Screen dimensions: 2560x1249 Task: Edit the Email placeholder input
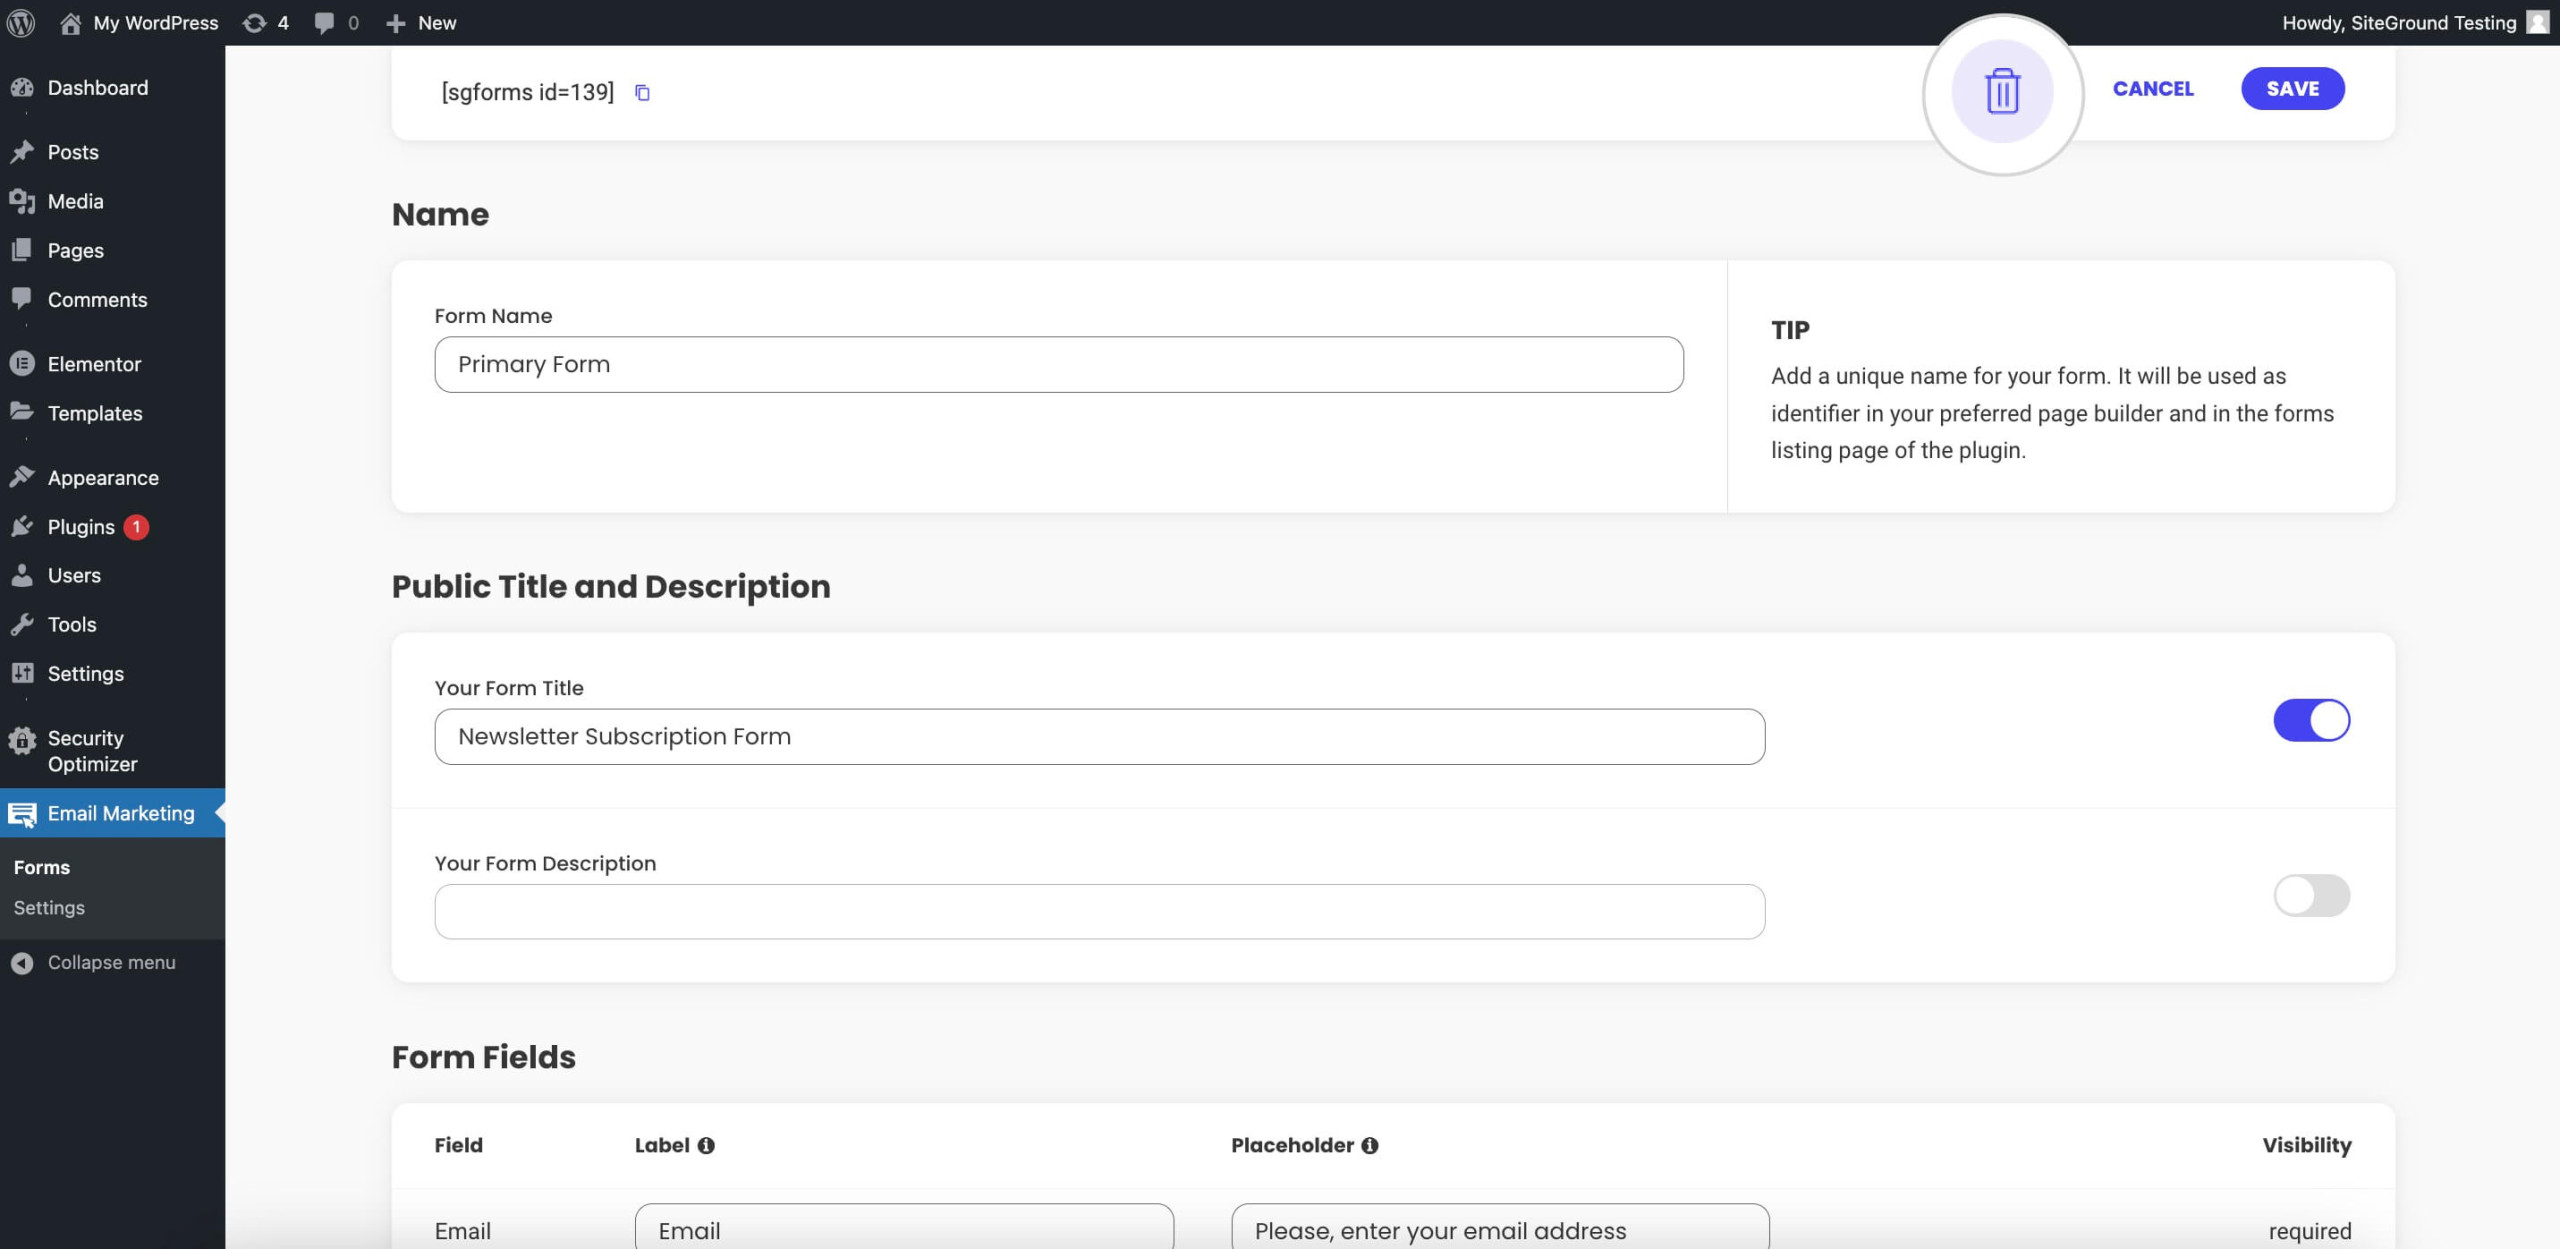point(1500,1227)
